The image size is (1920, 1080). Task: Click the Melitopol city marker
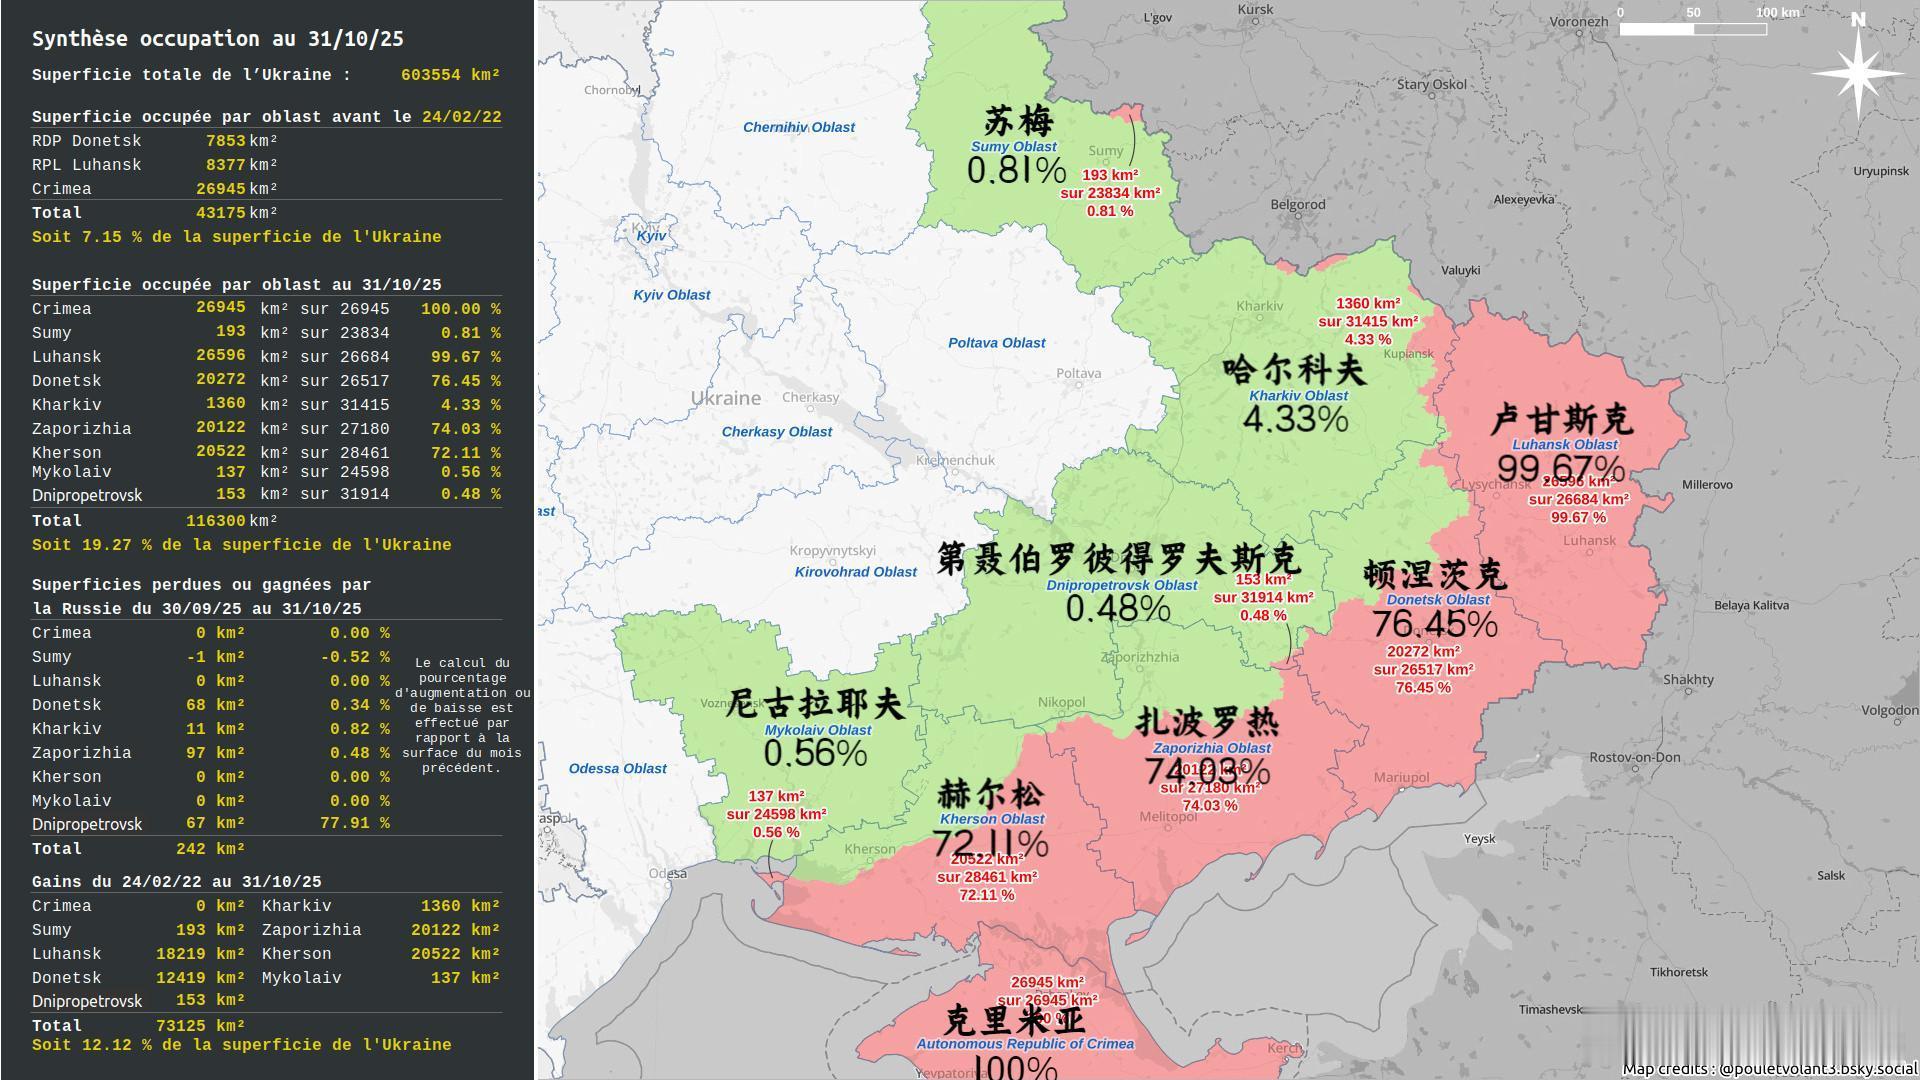[1167, 816]
